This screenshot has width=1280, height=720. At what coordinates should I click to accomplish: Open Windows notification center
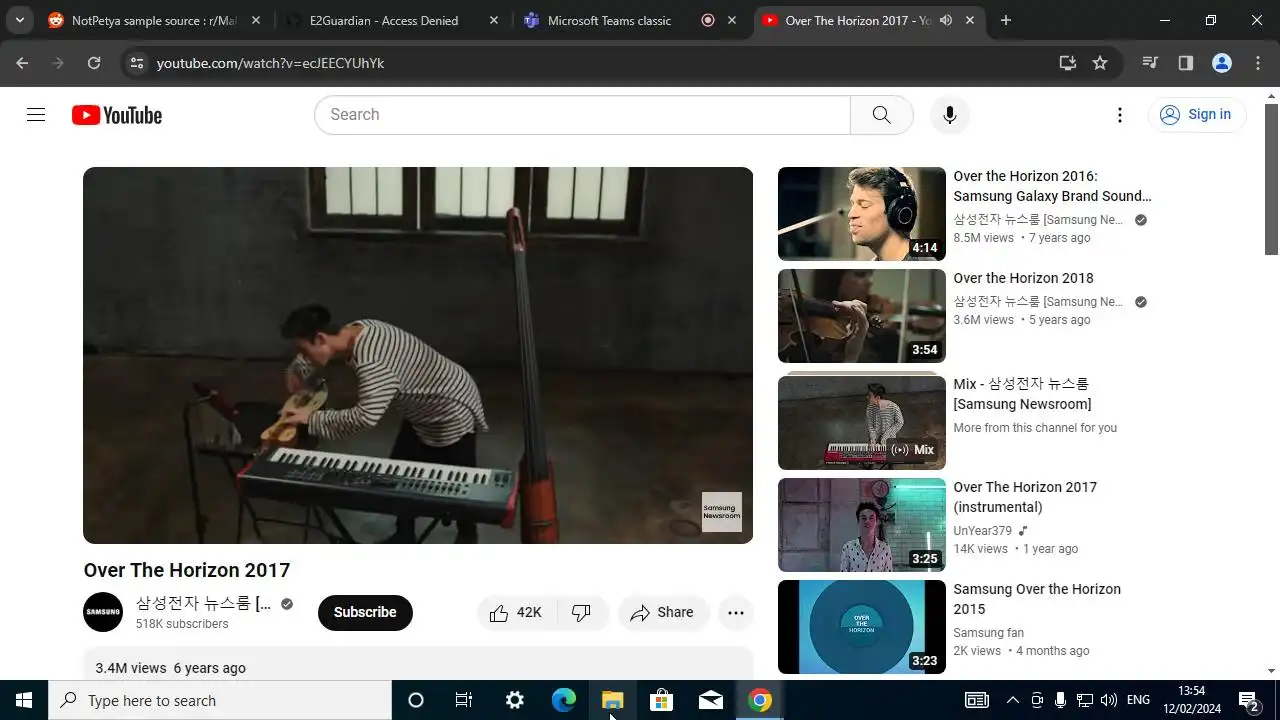click(x=1249, y=700)
